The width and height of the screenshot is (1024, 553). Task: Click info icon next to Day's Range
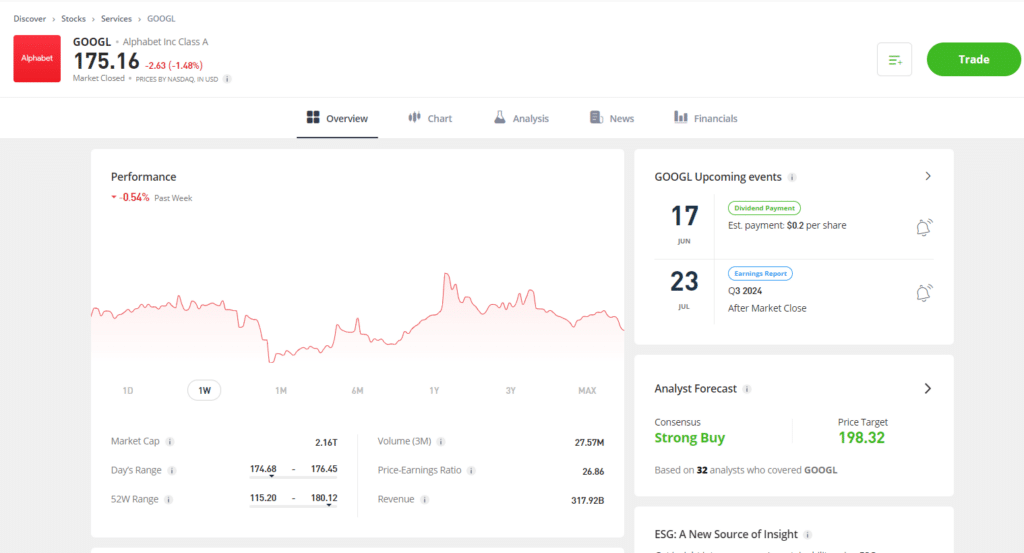coord(172,471)
